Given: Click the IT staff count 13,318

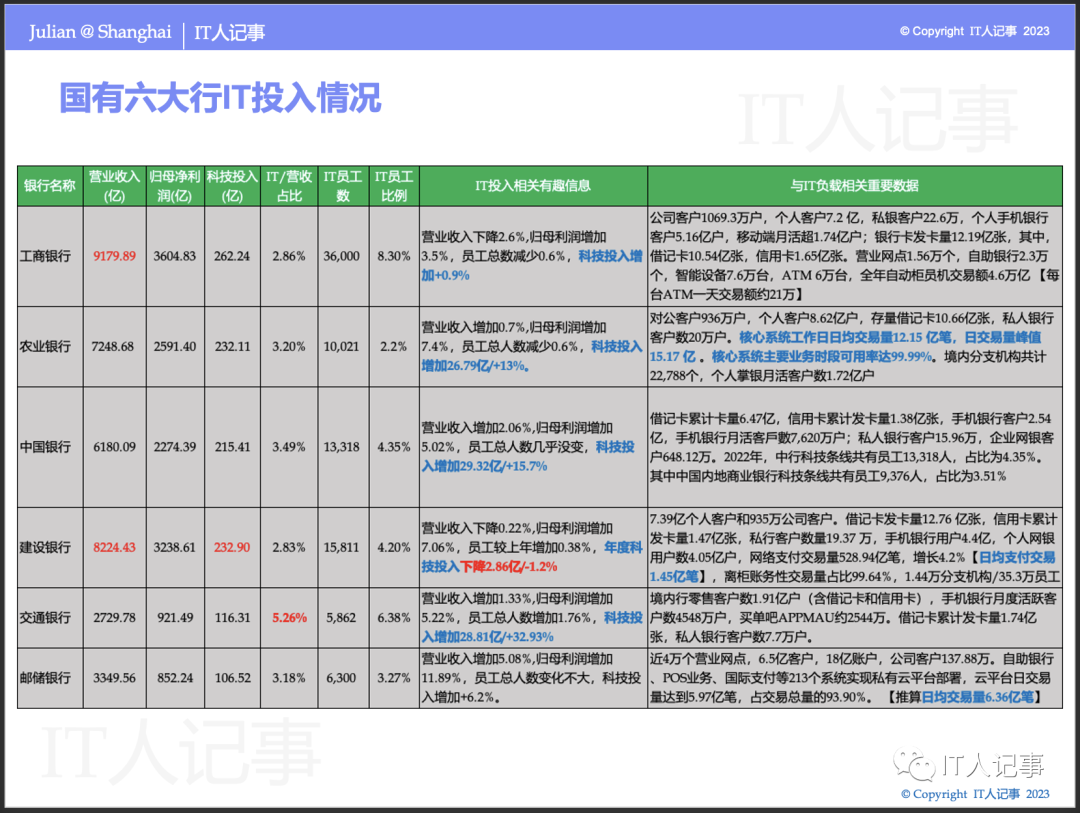Looking at the screenshot, I should pyautogui.click(x=342, y=447).
